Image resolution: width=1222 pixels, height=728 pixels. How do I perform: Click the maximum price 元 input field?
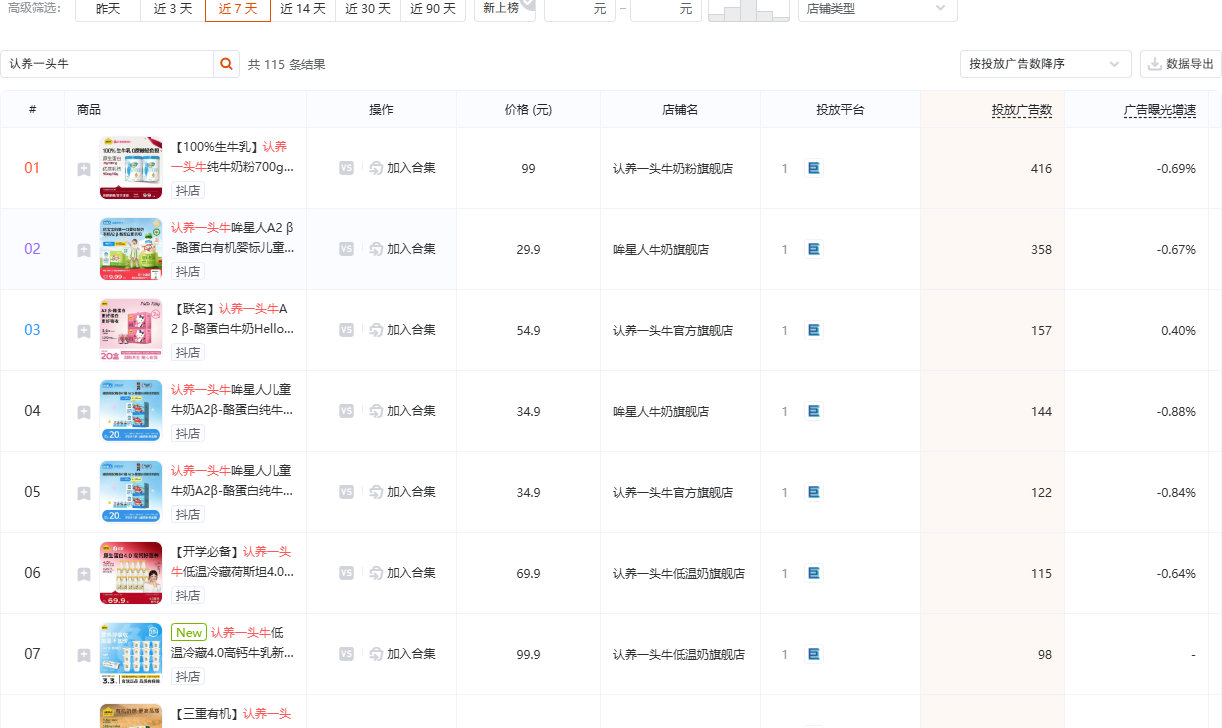665,8
